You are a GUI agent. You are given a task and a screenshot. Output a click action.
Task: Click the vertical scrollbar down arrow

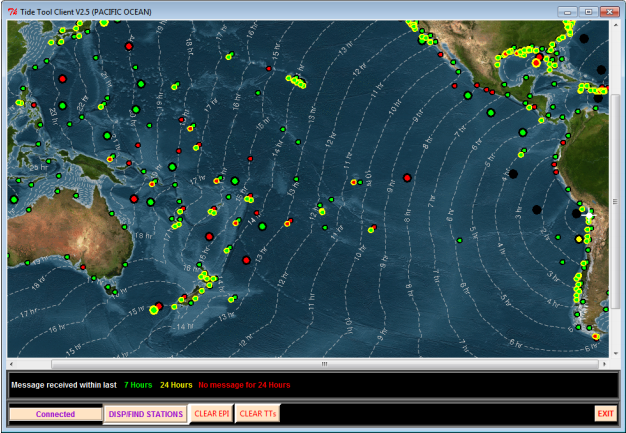click(x=615, y=354)
